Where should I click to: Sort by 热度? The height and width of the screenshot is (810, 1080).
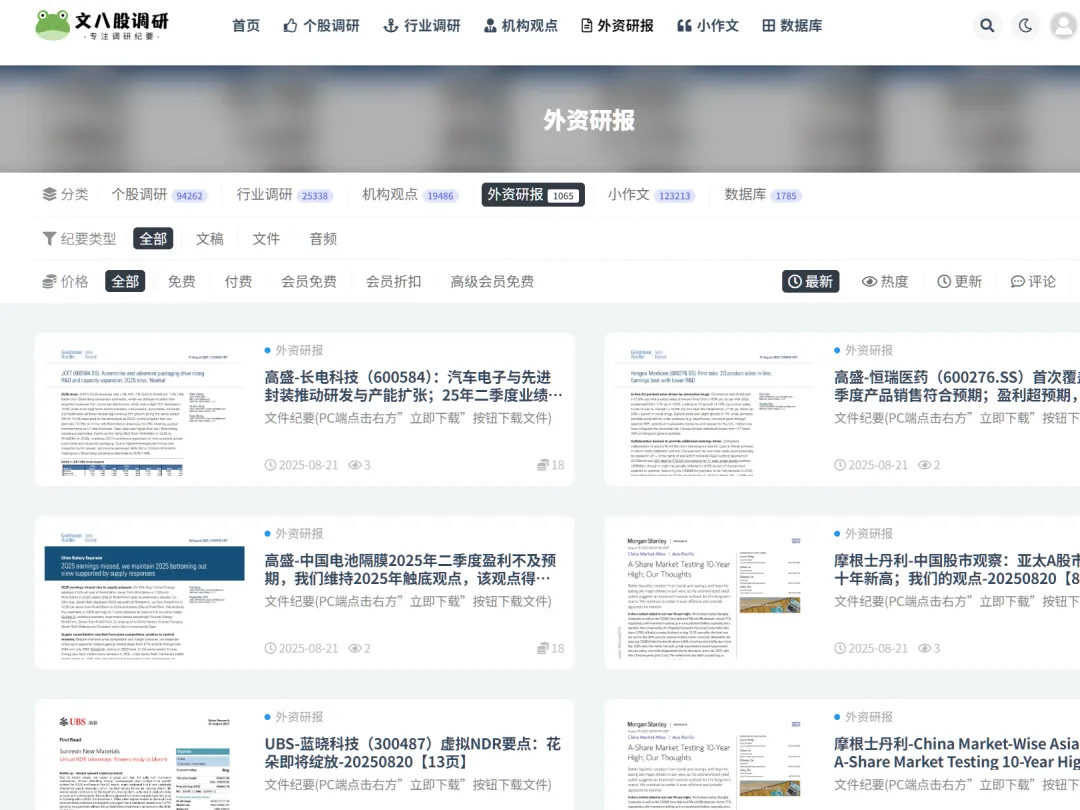coord(885,281)
